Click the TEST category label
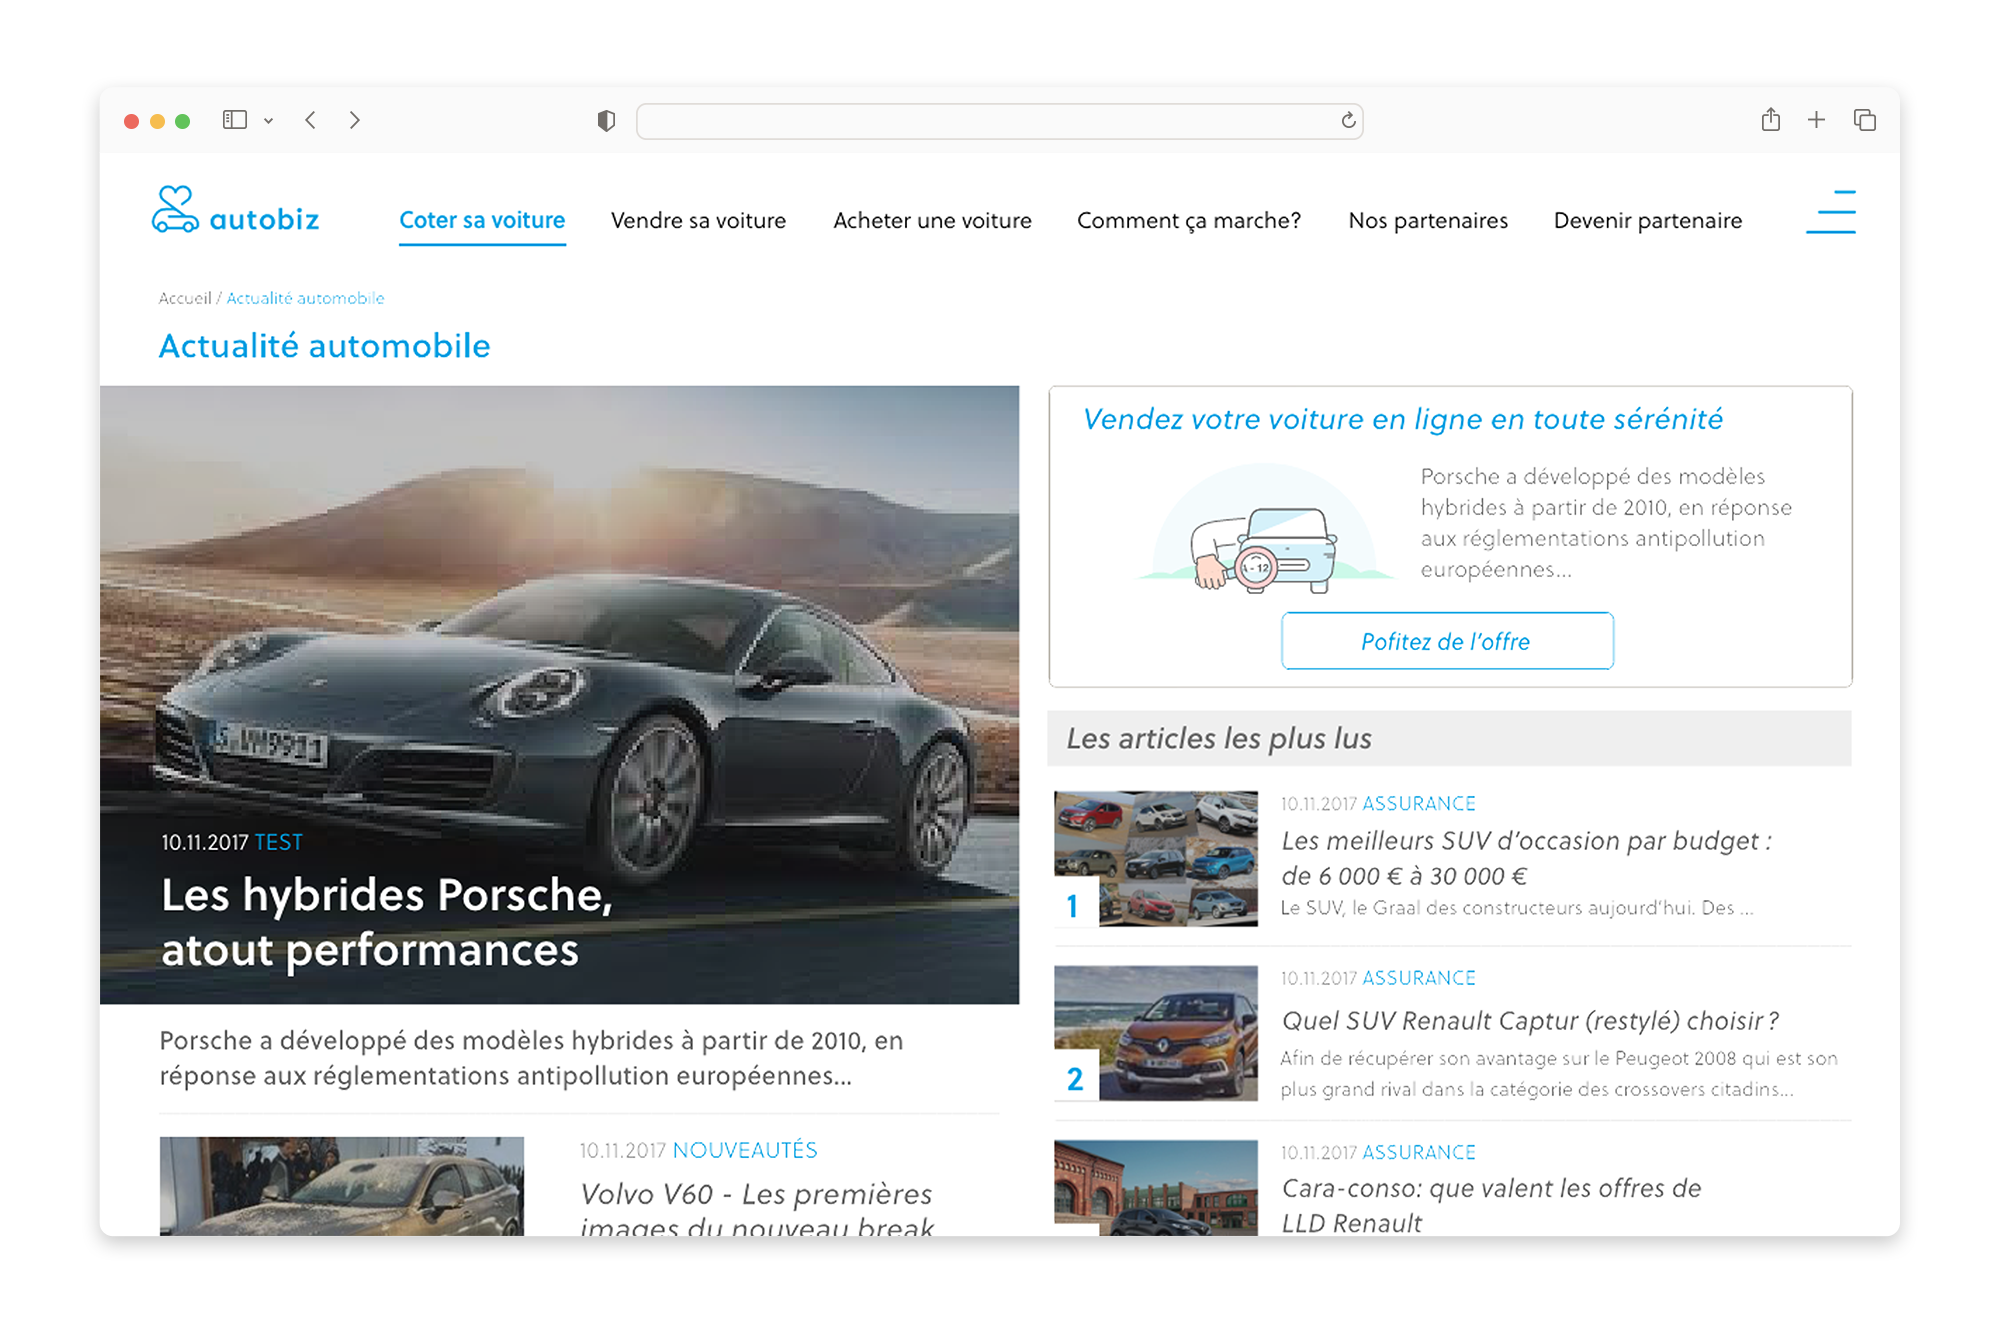2000x1333 pixels. [279, 842]
